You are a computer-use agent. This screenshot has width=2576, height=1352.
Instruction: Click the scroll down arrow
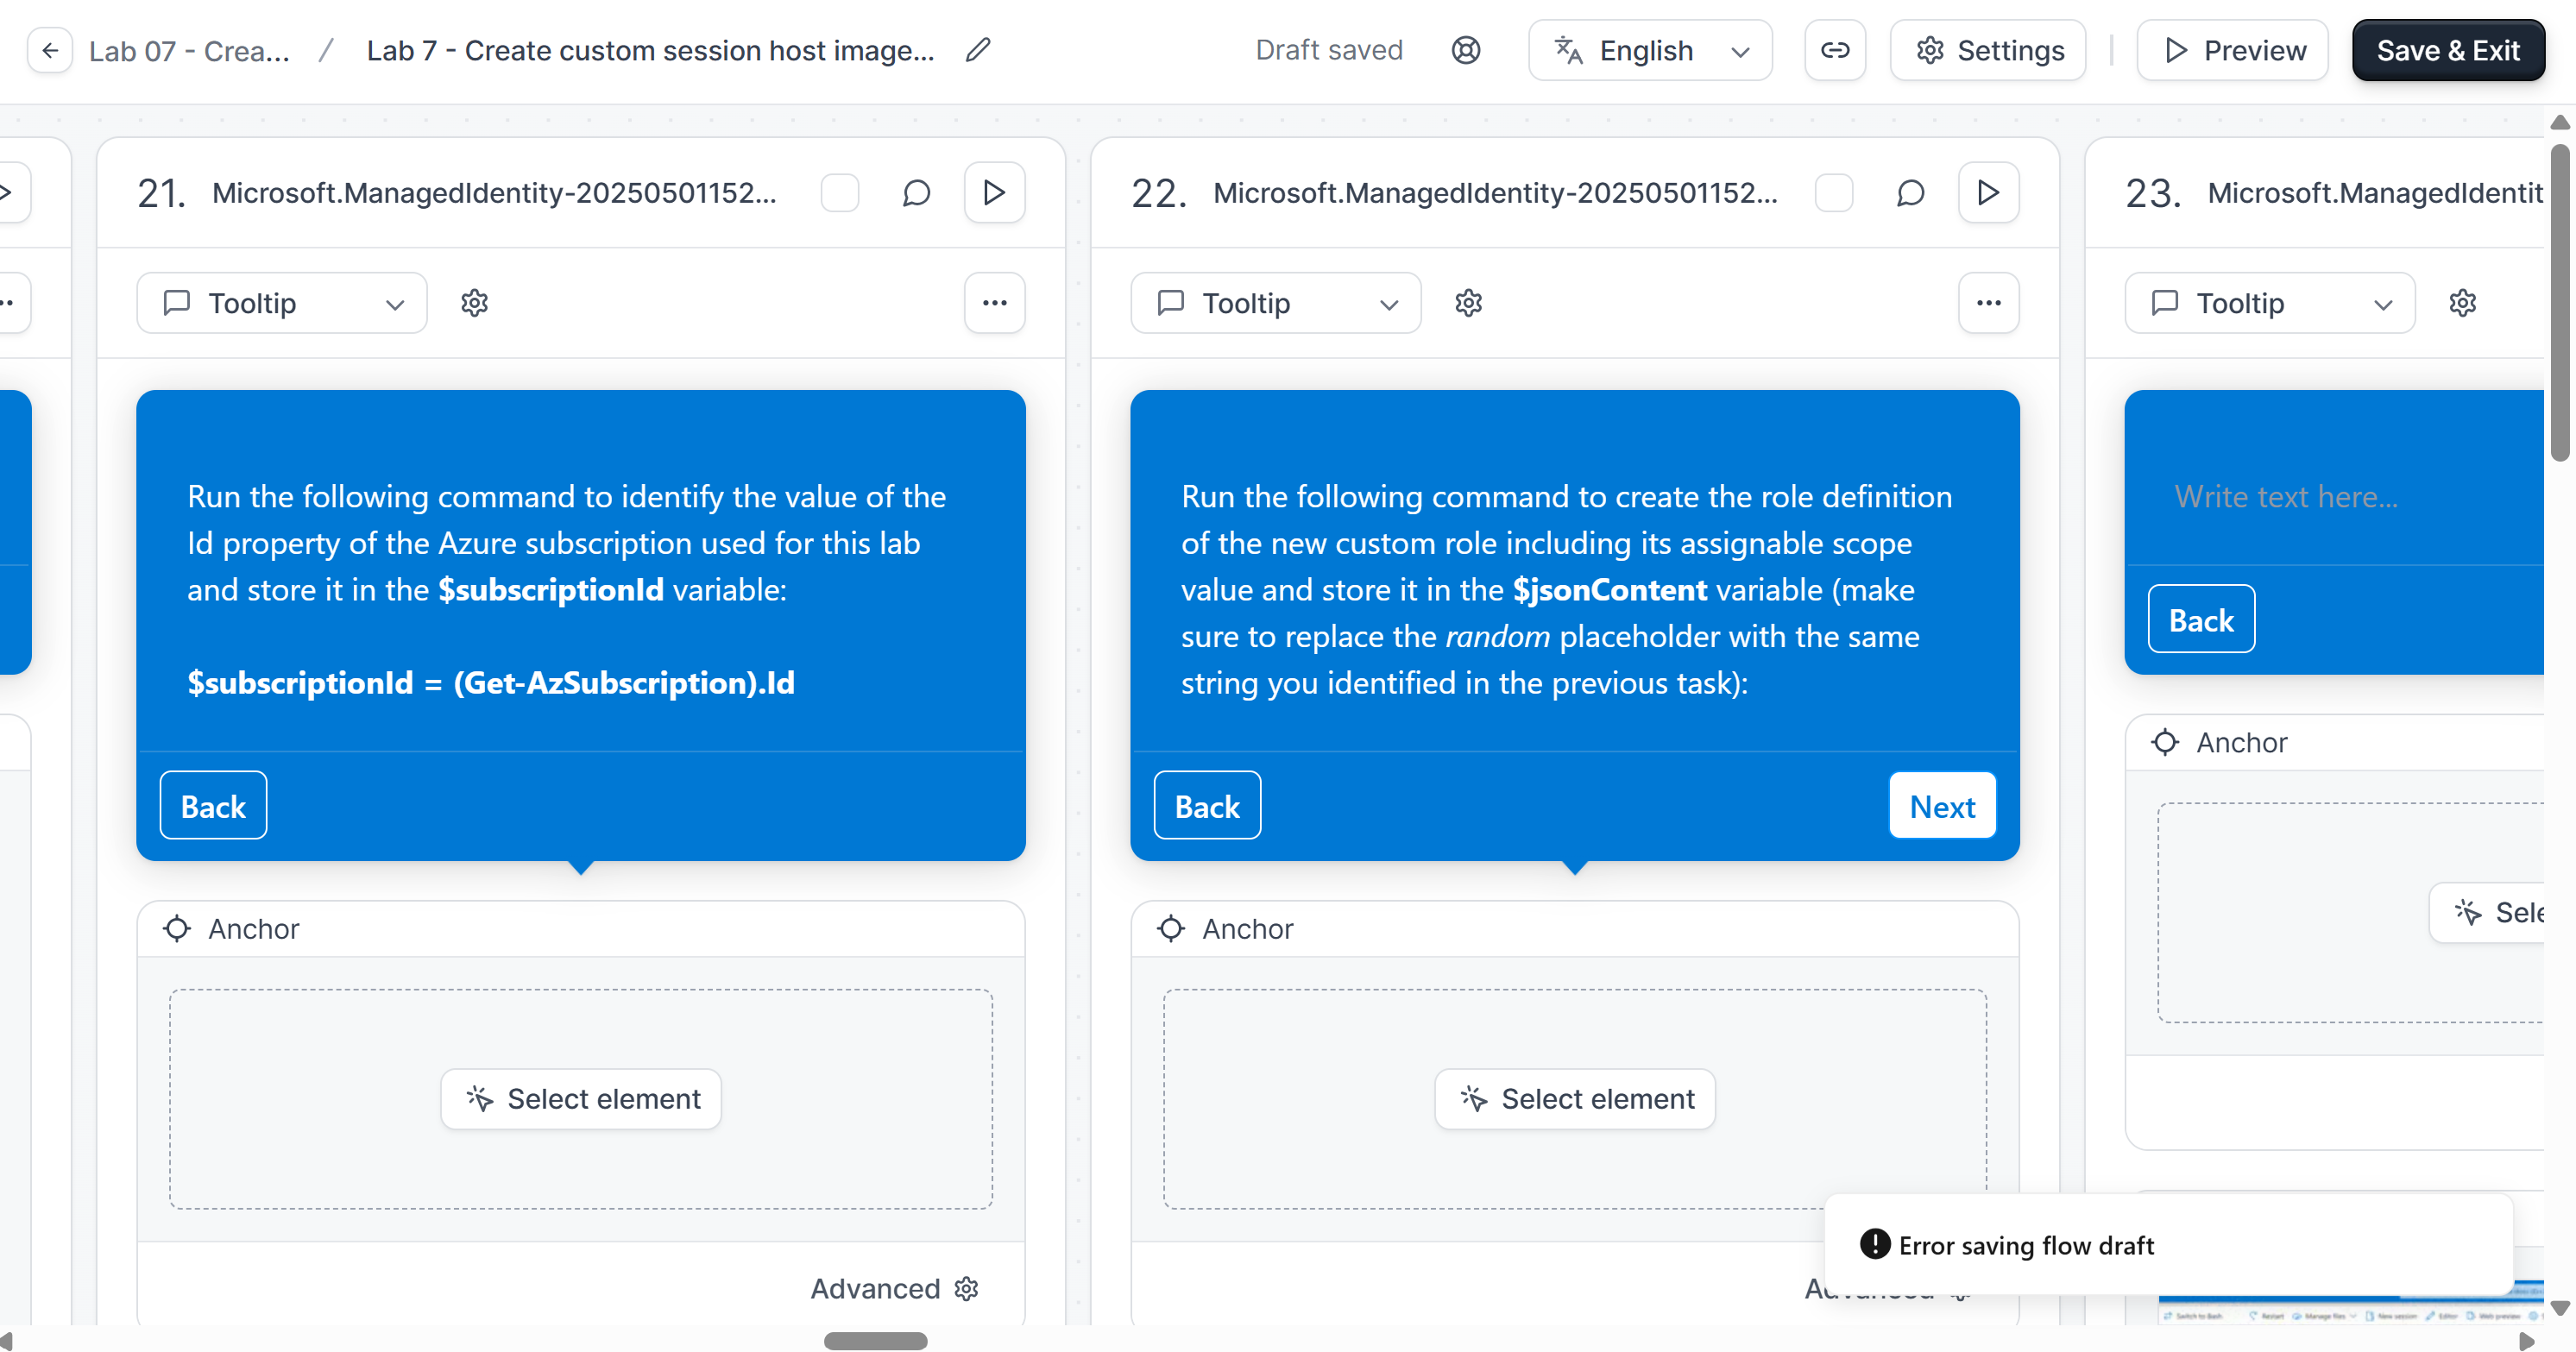click(2560, 1308)
